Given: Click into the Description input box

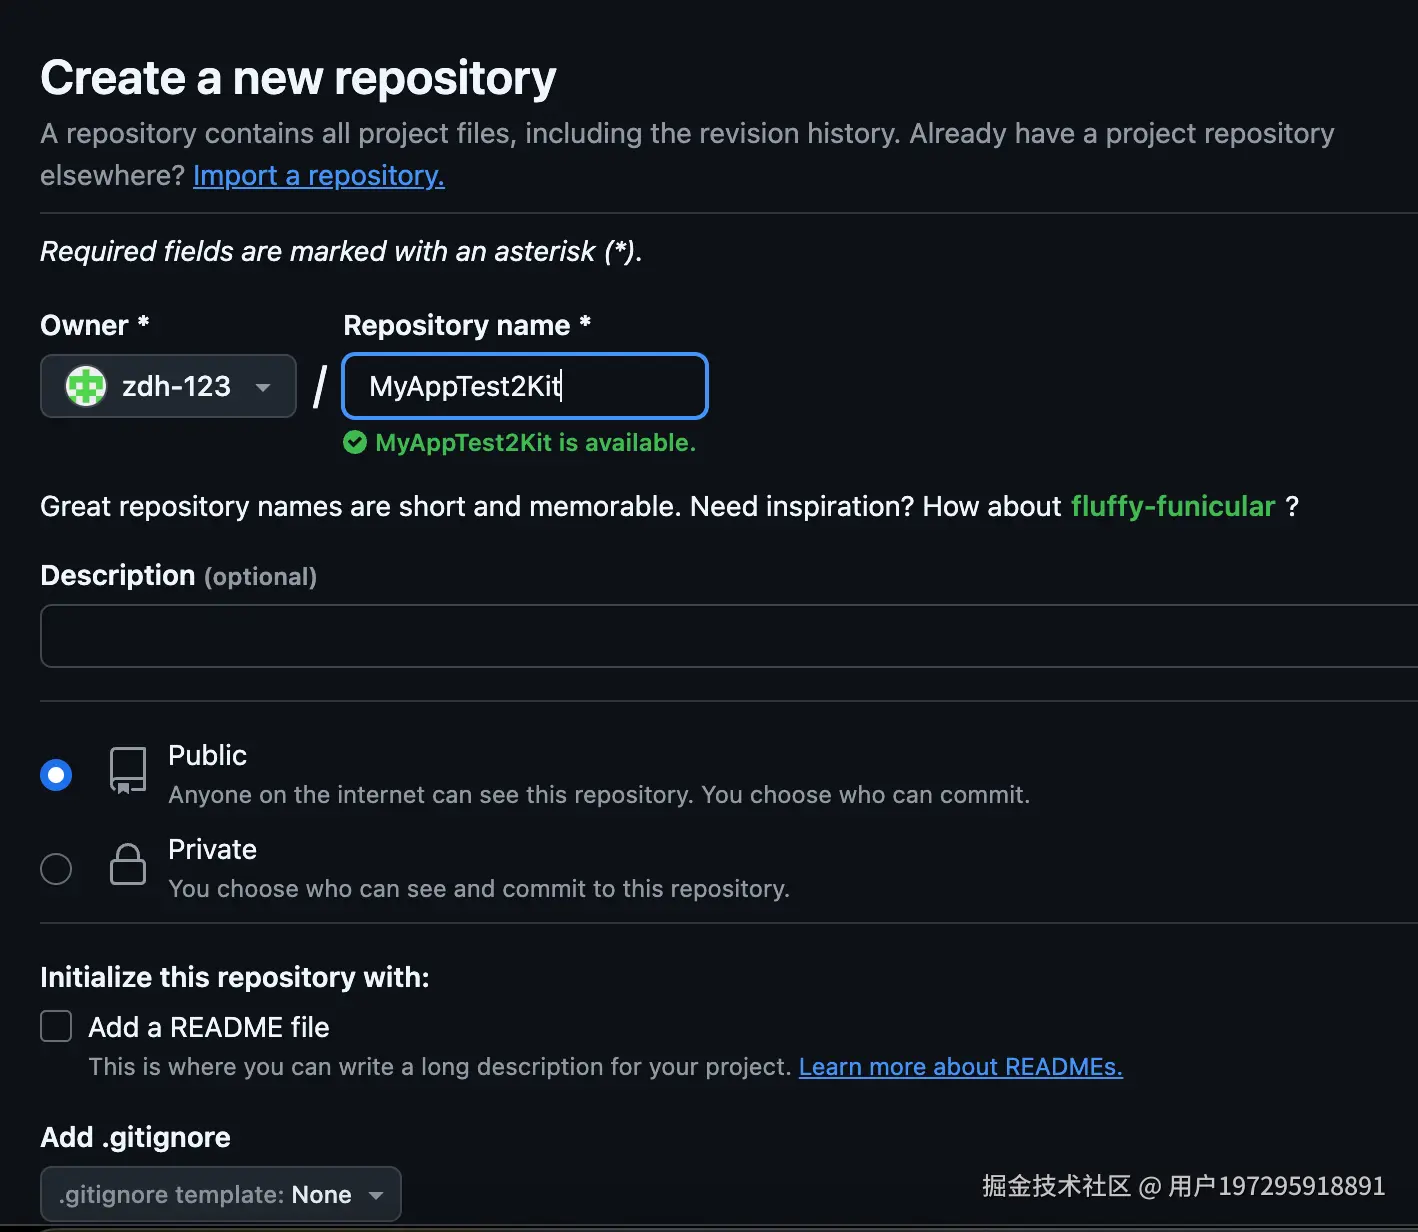Looking at the screenshot, I should tap(728, 636).
